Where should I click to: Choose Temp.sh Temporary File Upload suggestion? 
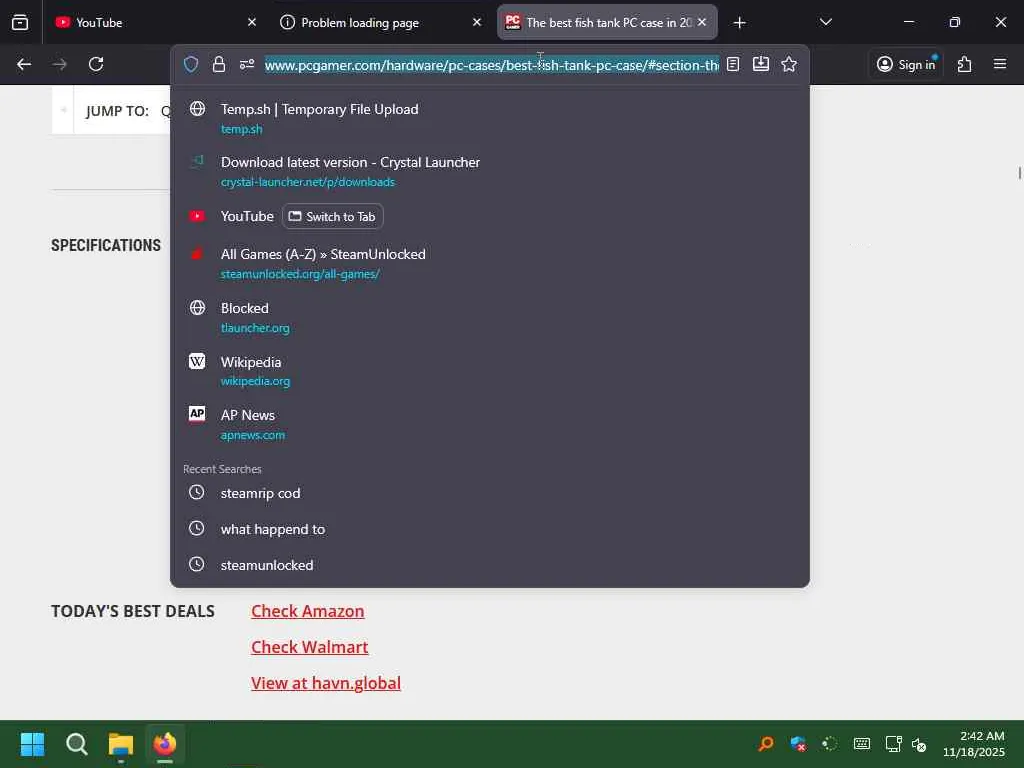[x=490, y=118]
